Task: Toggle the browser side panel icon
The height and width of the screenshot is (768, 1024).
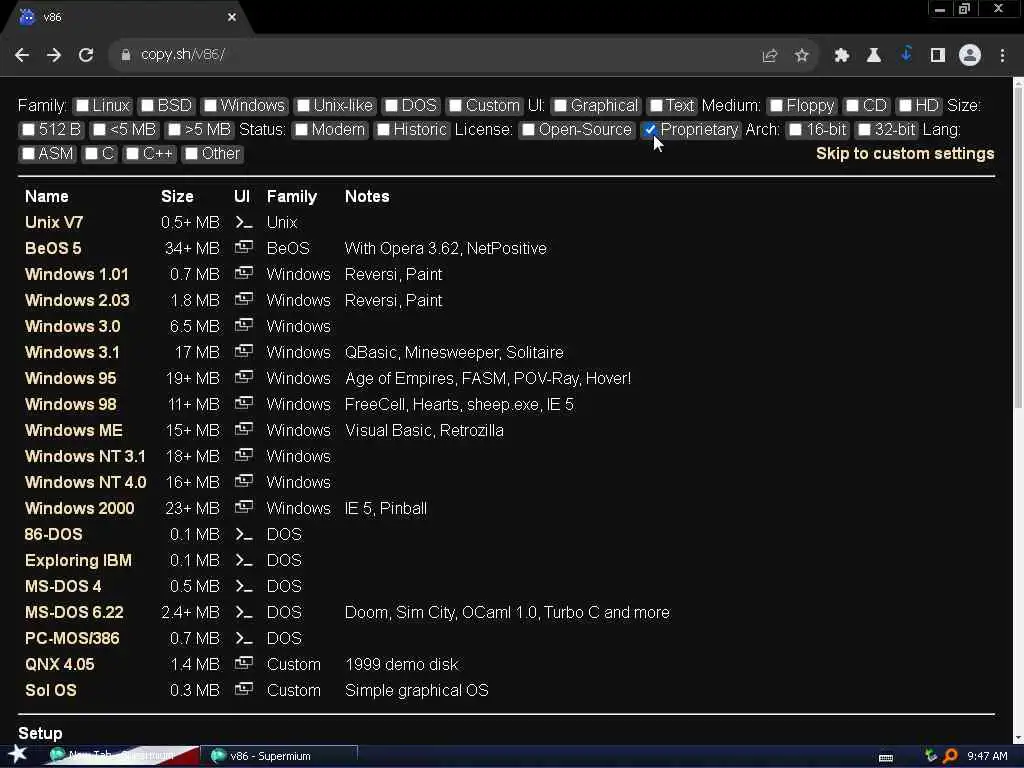Action: click(938, 56)
